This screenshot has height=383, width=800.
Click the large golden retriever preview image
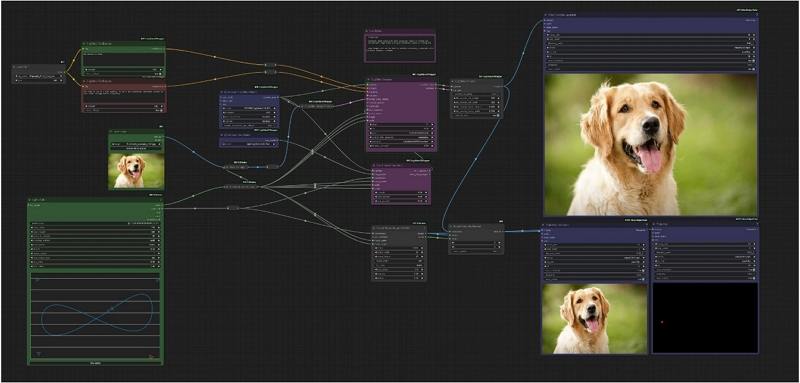pos(651,145)
